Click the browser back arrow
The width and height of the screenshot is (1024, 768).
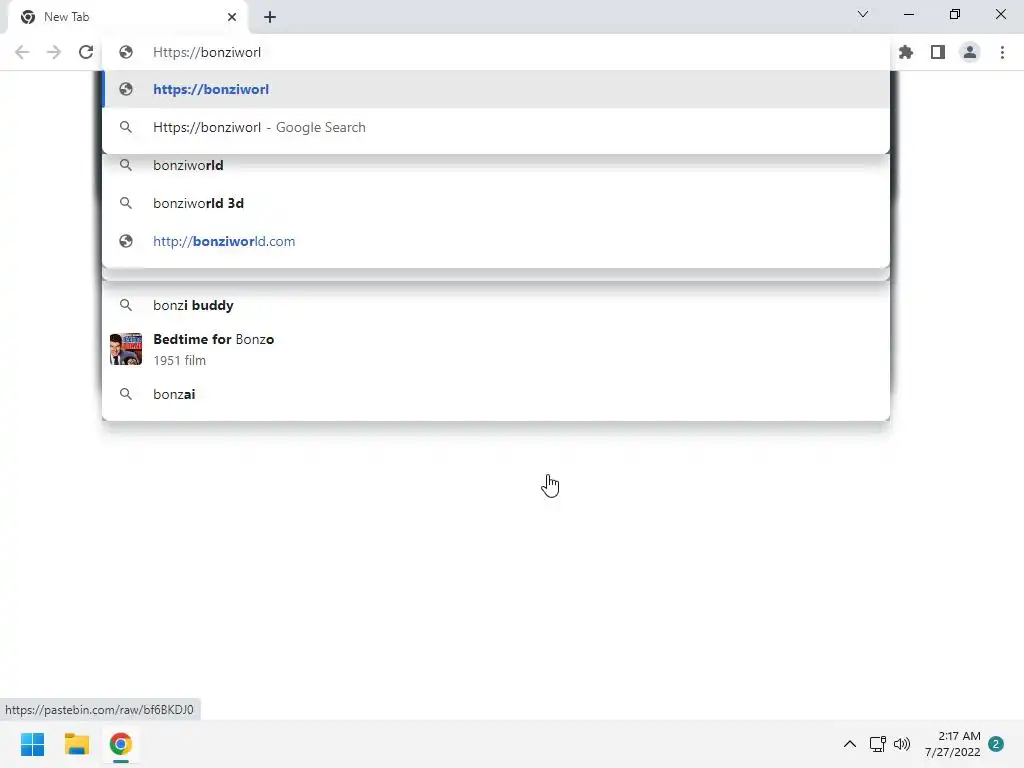point(22,52)
